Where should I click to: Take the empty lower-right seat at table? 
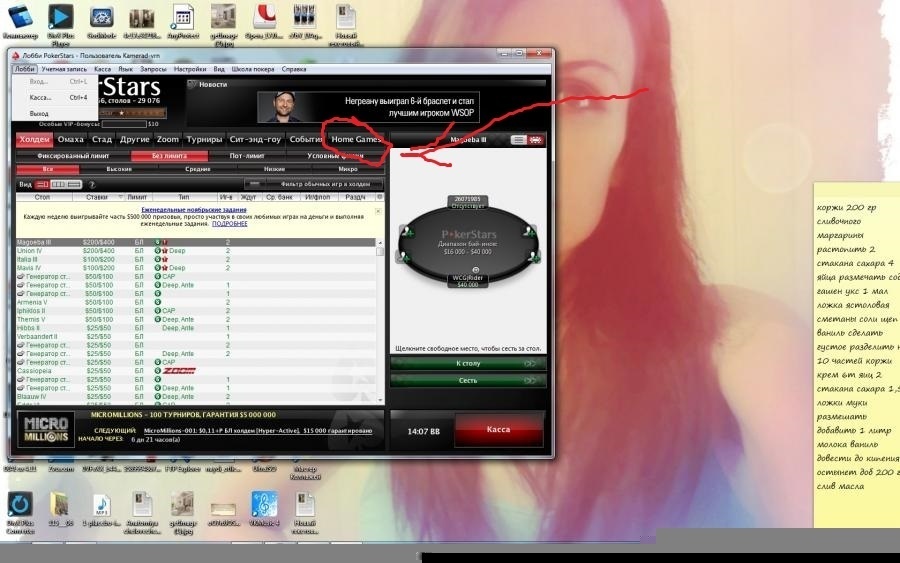[x=533, y=256]
